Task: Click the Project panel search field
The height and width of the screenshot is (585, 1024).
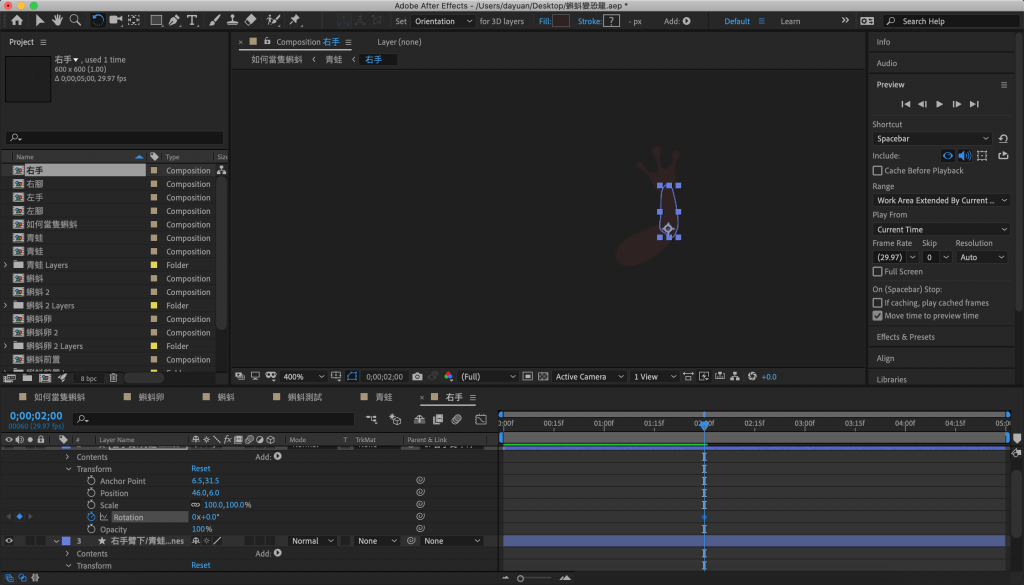Action: point(114,138)
